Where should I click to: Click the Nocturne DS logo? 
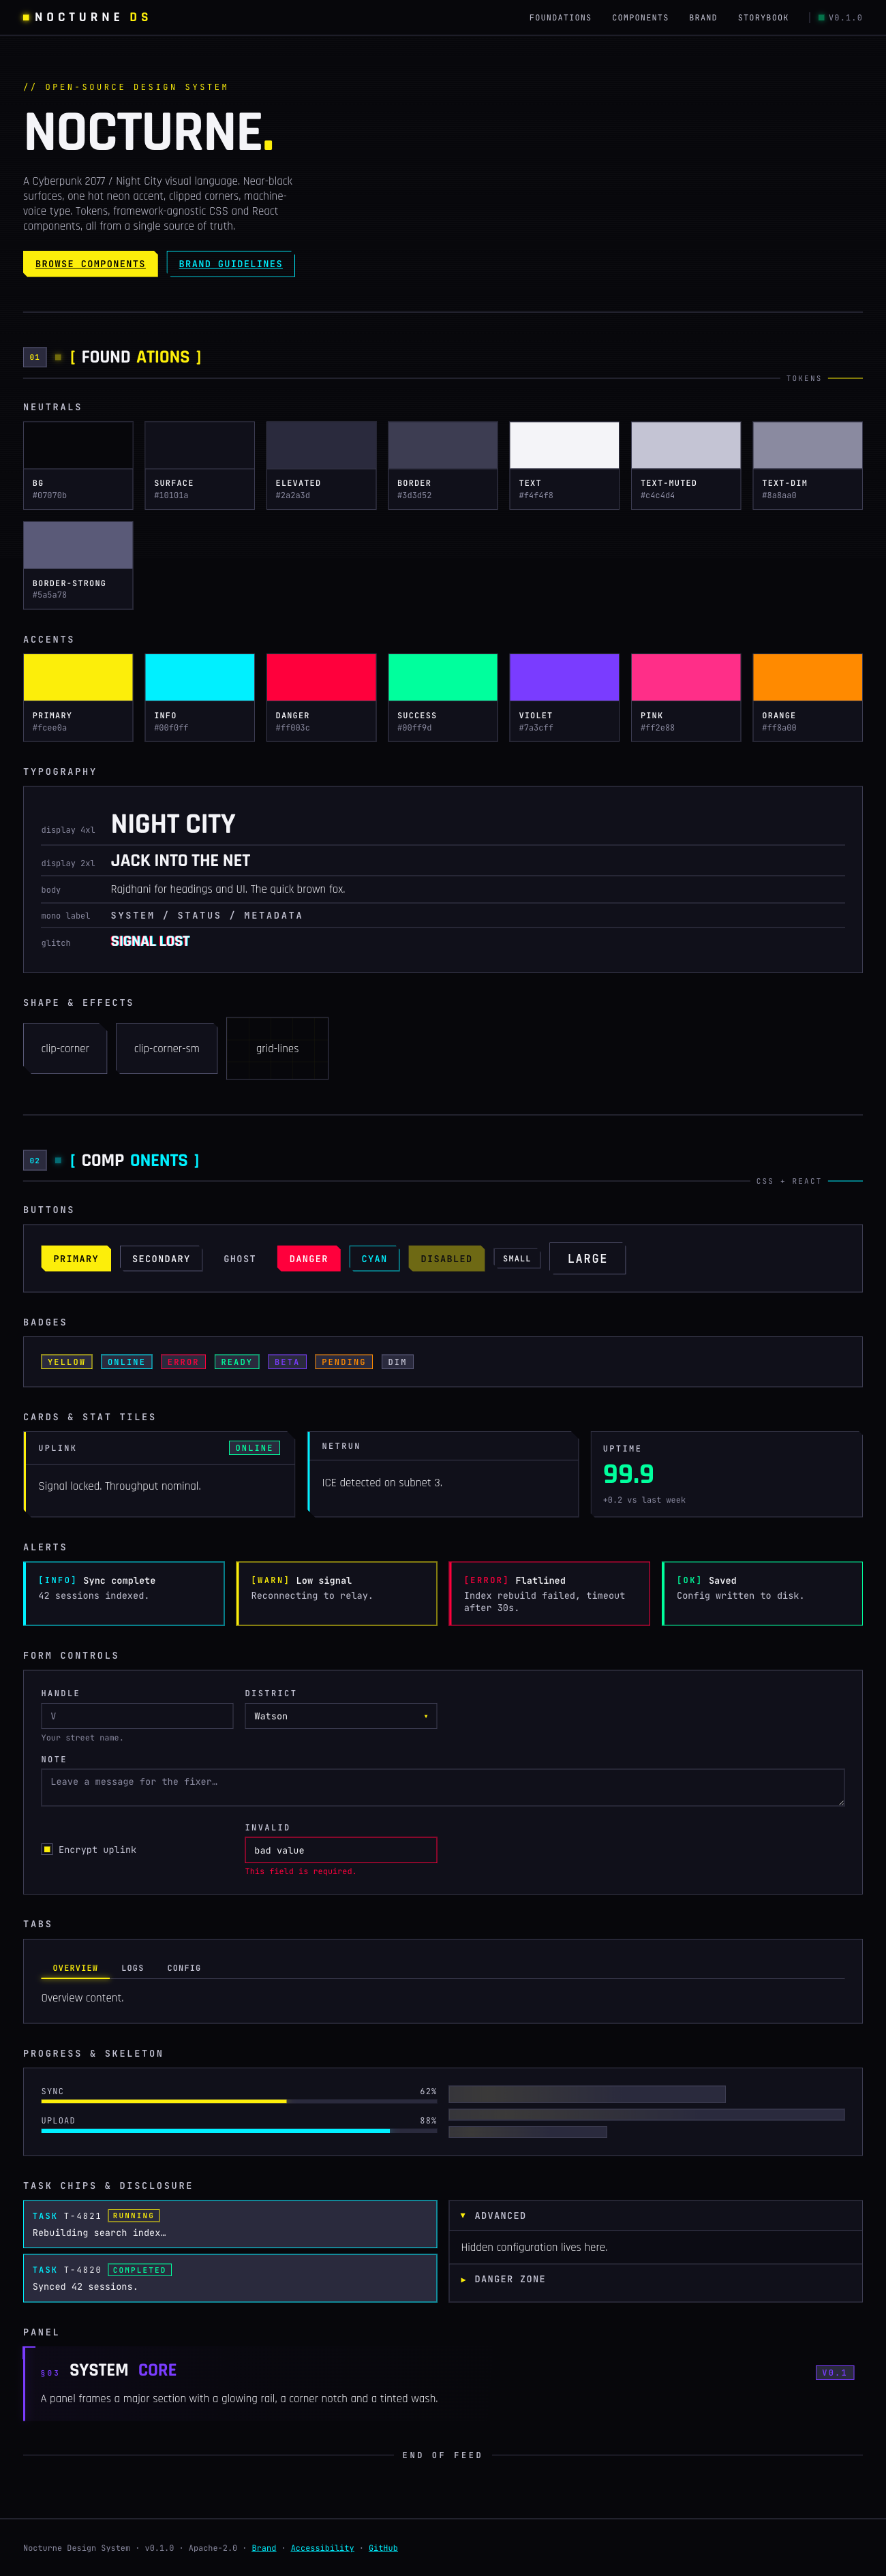(x=86, y=17)
